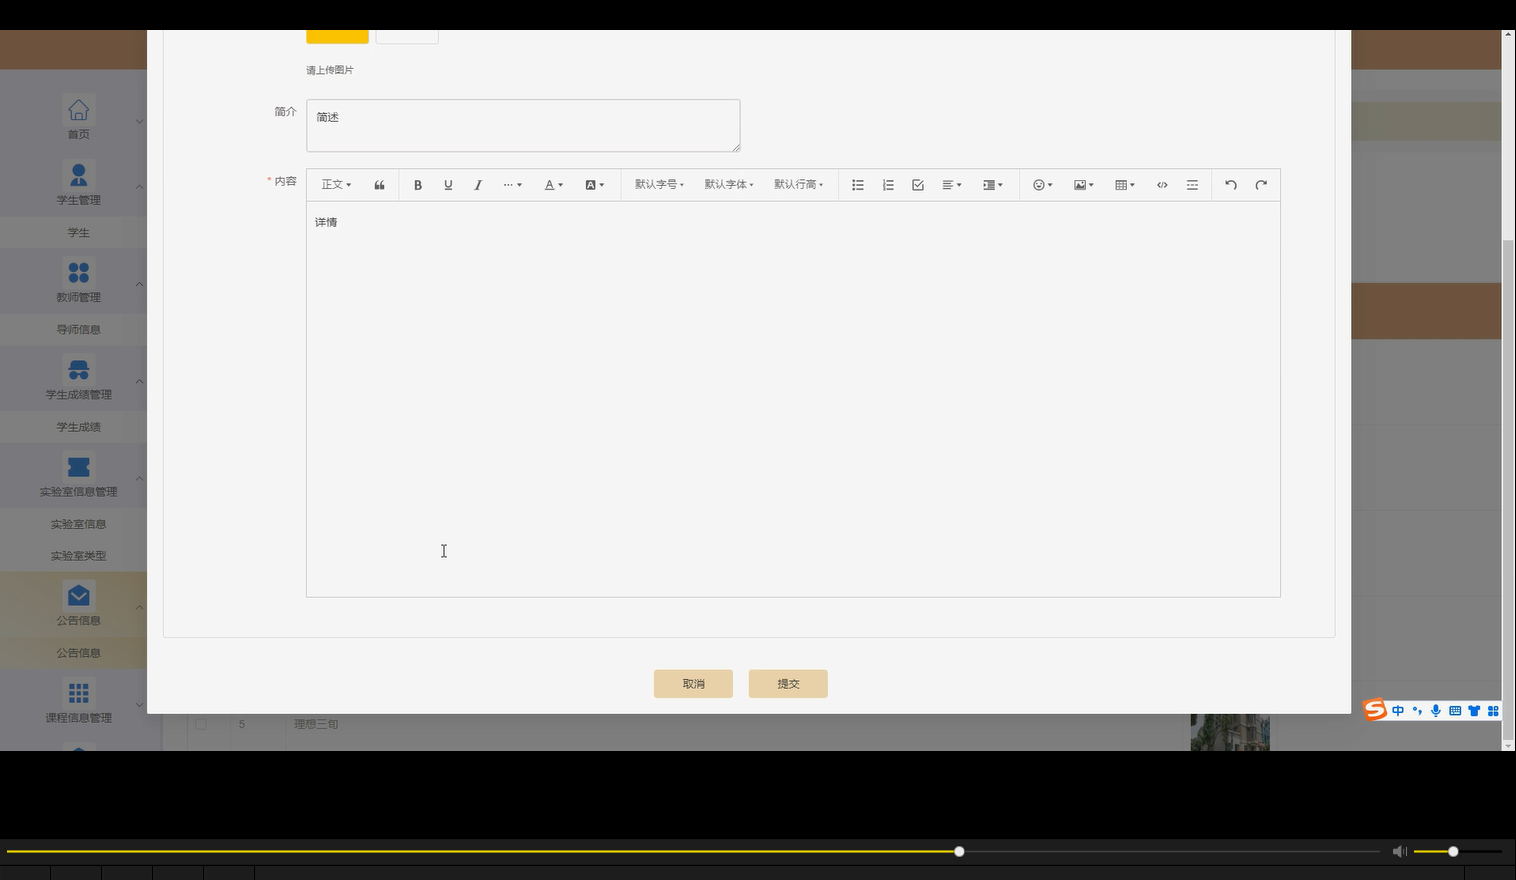Viewport: 1516px width, 880px height.
Task: Open the 默认字号 font size dropdown
Action: coord(658,184)
